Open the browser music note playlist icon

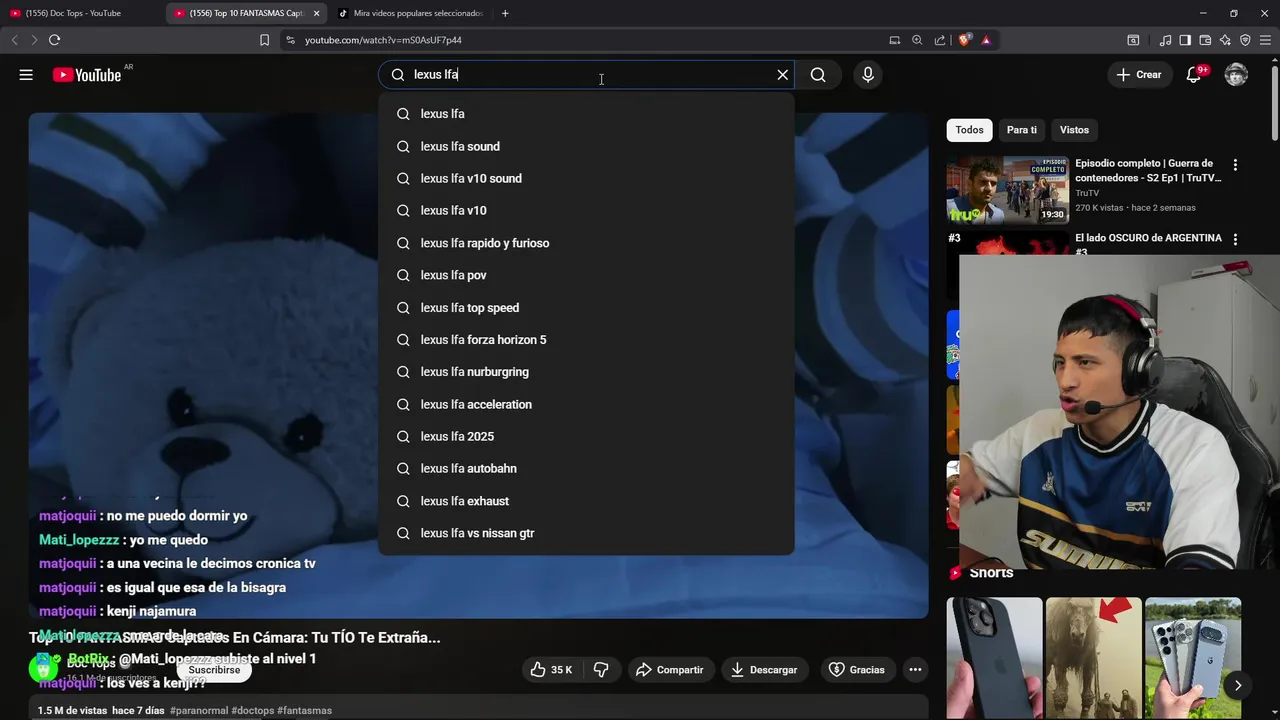[x=1165, y=40]
